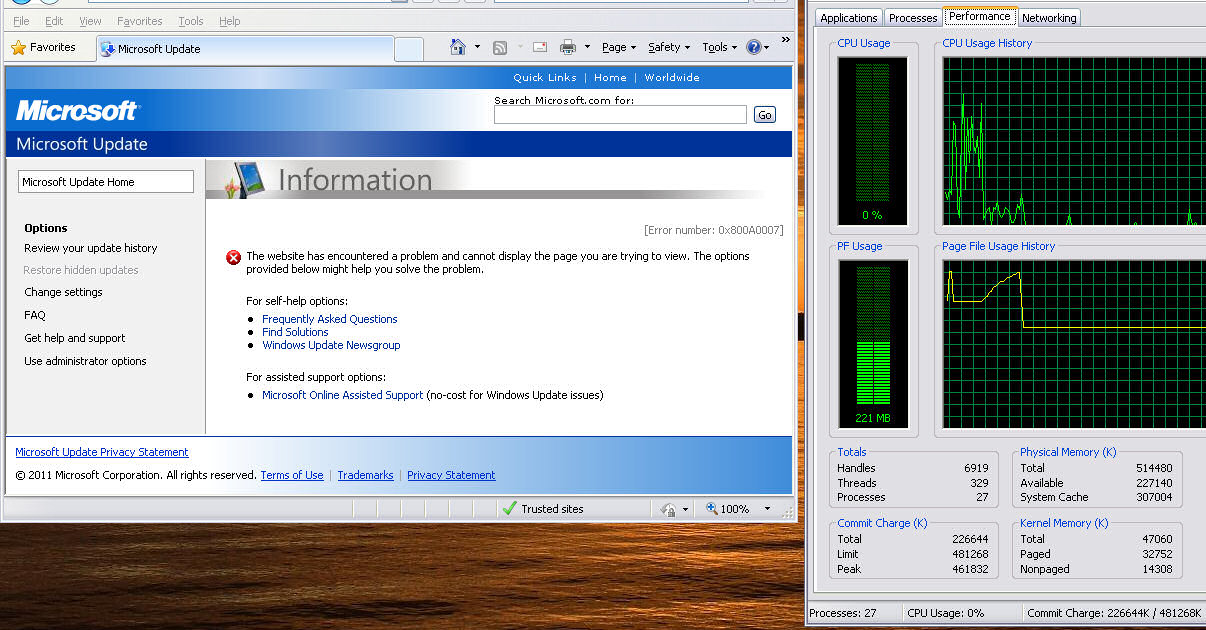Viewport: 1206px width, 630px height.
Task: Click the Print icon in the toolbar
Action: tap(568, 47)
